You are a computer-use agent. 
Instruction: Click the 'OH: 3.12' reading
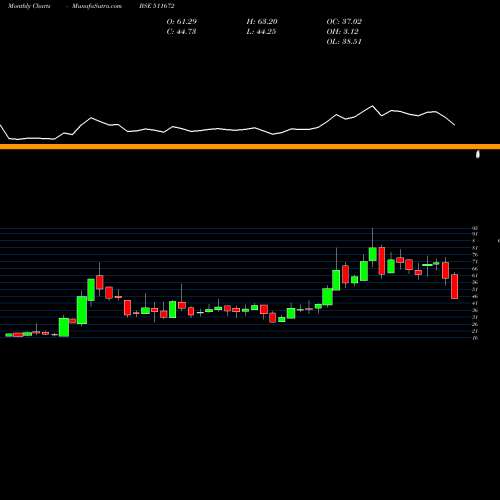(343, 32)
